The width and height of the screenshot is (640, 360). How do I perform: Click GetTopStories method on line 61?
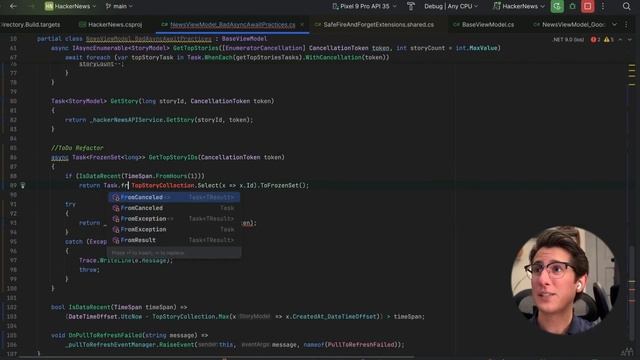[195, 48]
